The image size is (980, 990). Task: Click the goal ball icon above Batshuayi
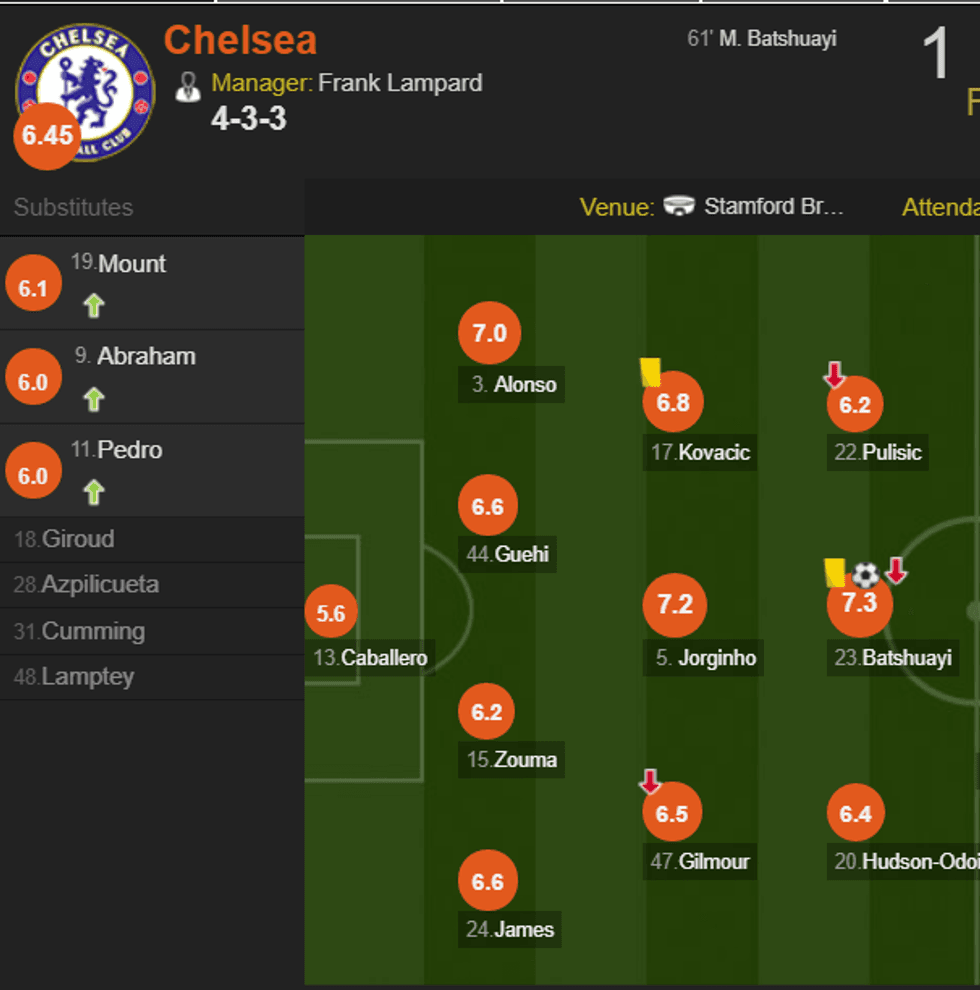pyautogui.click(x=865, y=575)
